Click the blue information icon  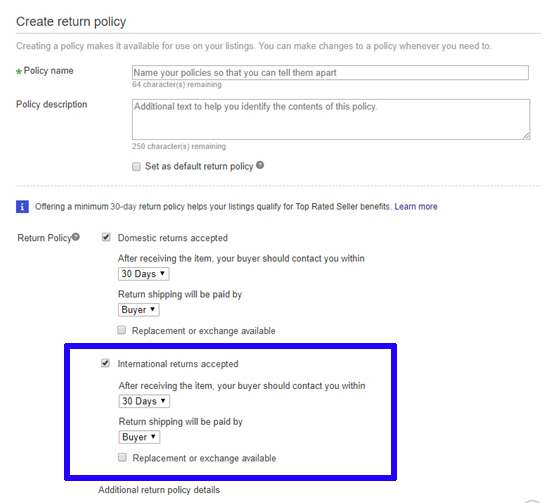click(22, 206)
